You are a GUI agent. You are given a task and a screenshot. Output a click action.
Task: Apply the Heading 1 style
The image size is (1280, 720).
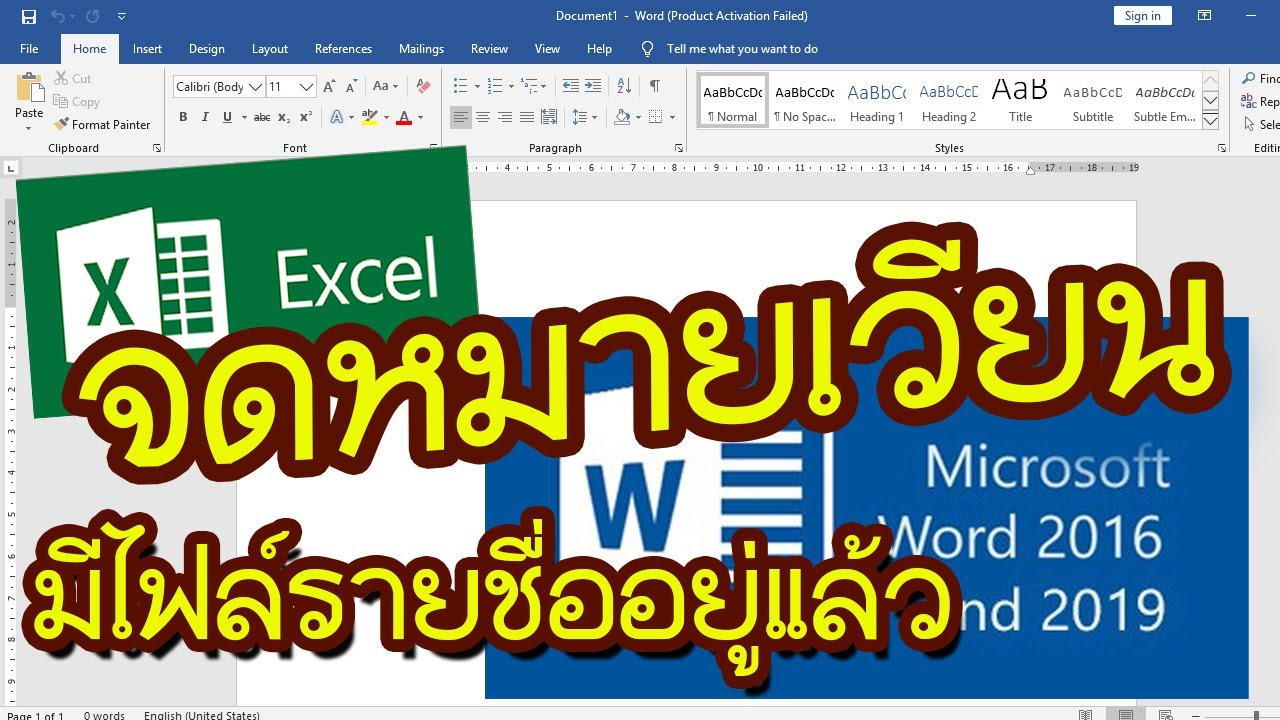[877, 100]
